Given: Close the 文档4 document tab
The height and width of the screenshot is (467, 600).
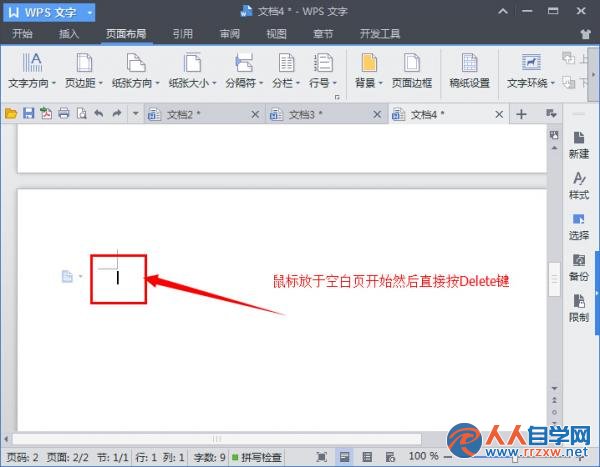Looking at the screenshot, I should point(499,114).
